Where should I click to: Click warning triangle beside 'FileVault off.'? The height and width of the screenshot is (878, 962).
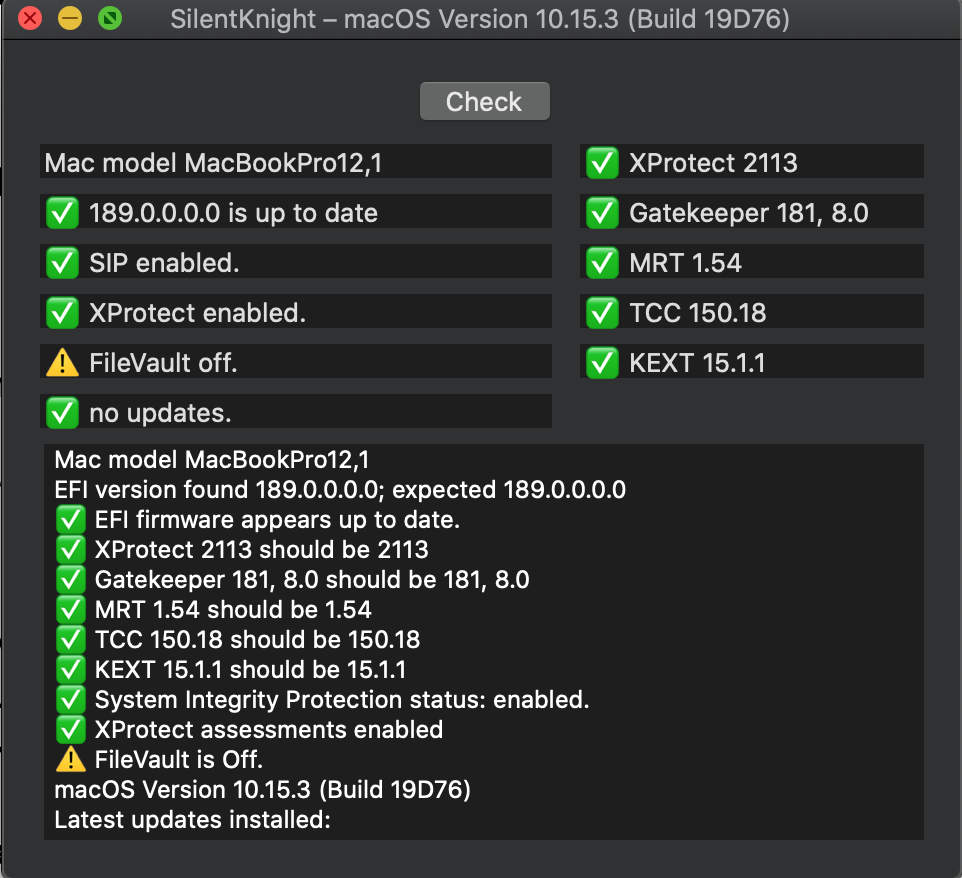click(63, 363)
